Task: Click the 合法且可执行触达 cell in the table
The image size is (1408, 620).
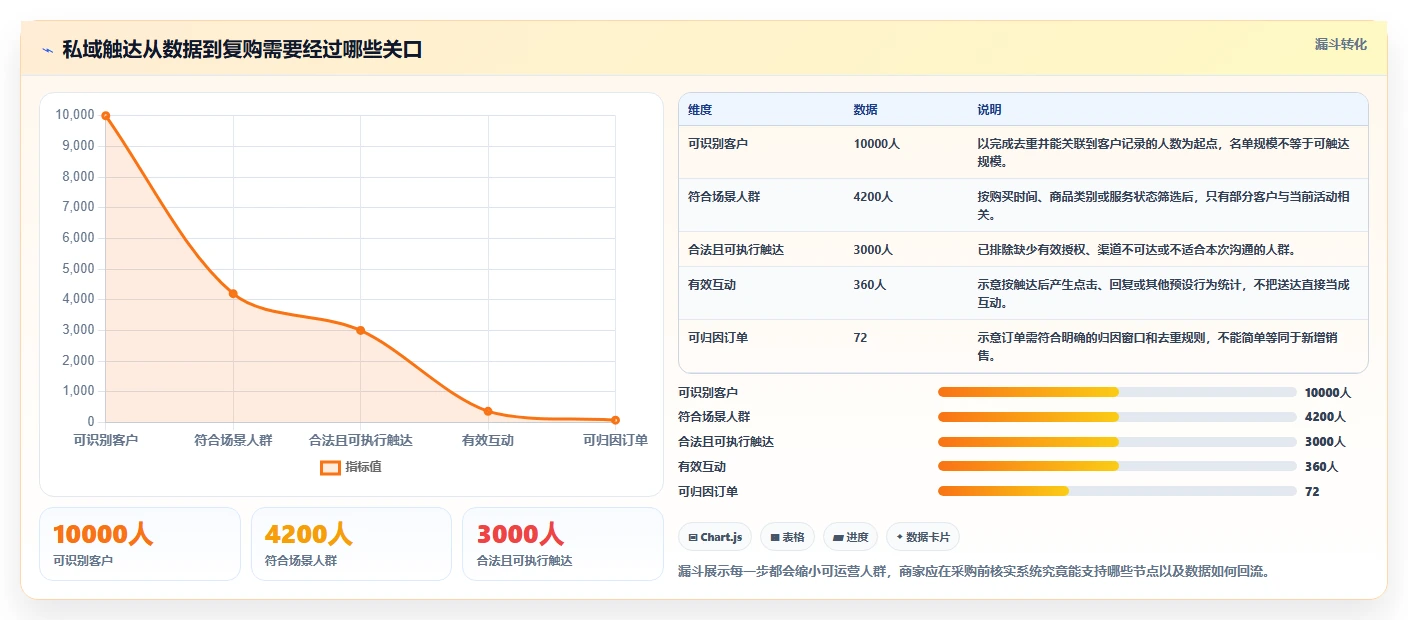Action: (736, 250)
